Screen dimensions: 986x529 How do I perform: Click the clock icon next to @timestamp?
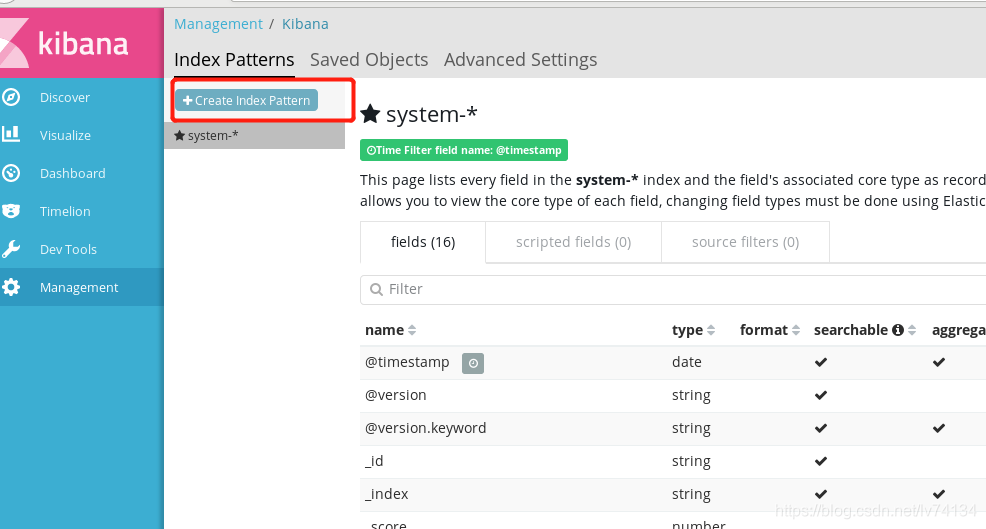point(473,363)
